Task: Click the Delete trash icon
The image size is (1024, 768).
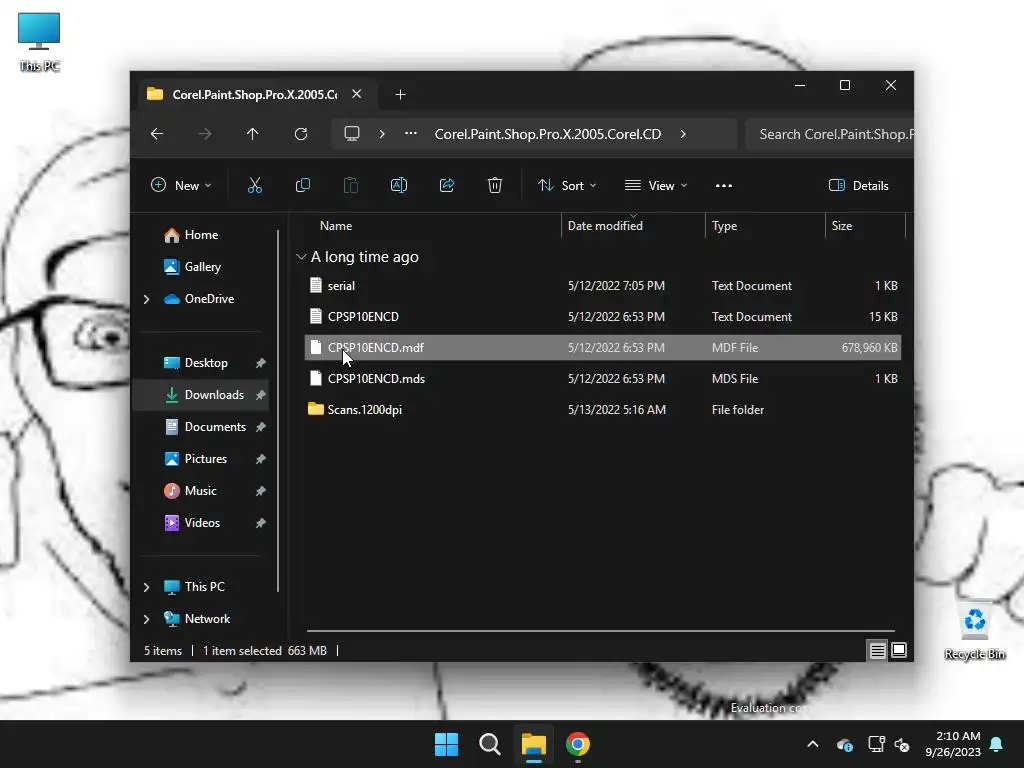Action: pos(495,185)
